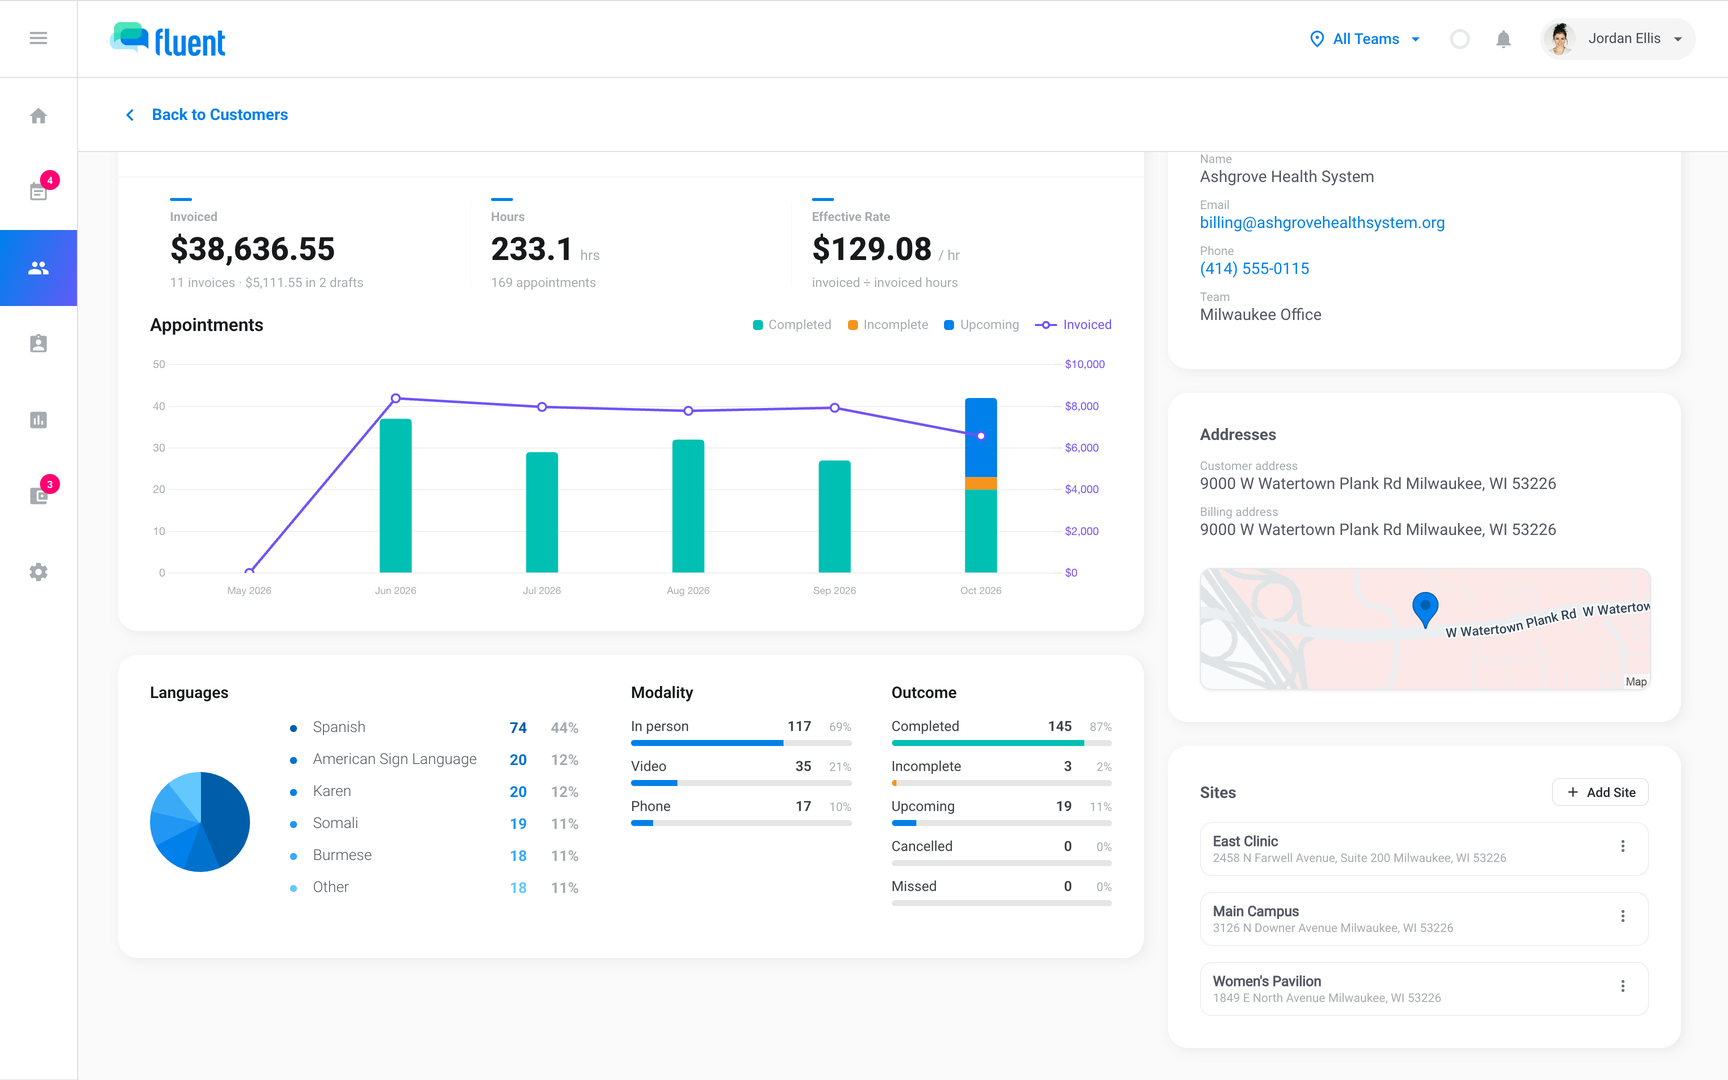Image resolution: width=1728 pixels, height=1080 pixels.
Task: Open Settings gear in sidebar
Action: (38, 572)
